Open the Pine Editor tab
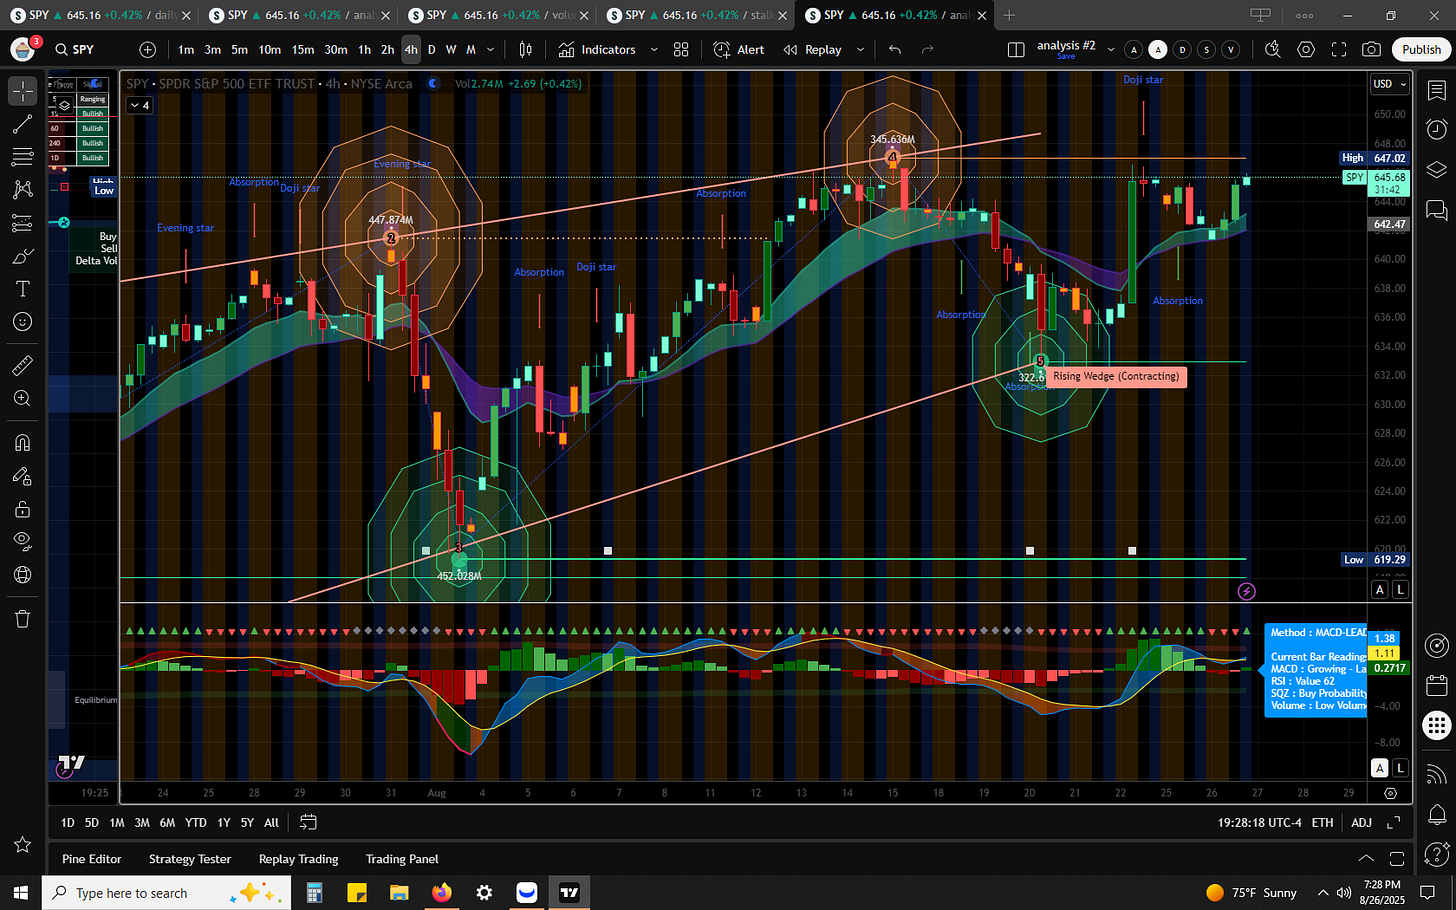The width and height of the screenshot is (1456, 910). [92, 859]
